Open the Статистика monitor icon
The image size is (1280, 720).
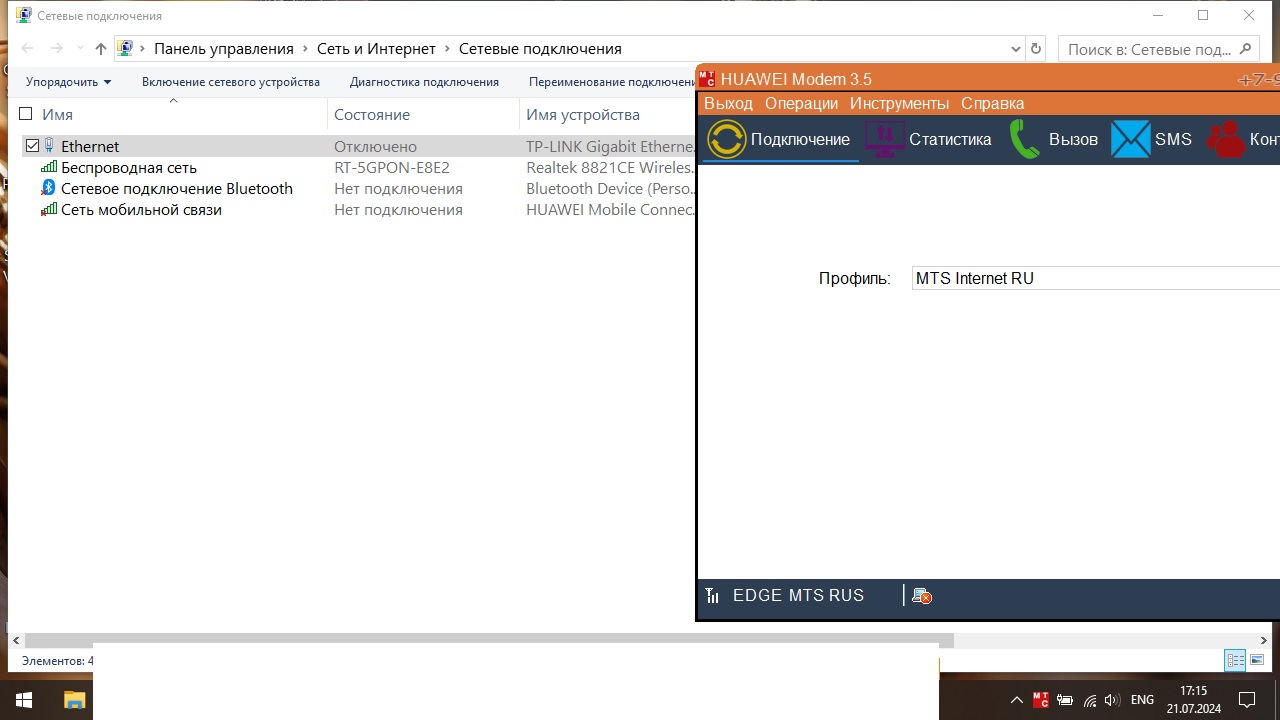click(x=884, y=139)
